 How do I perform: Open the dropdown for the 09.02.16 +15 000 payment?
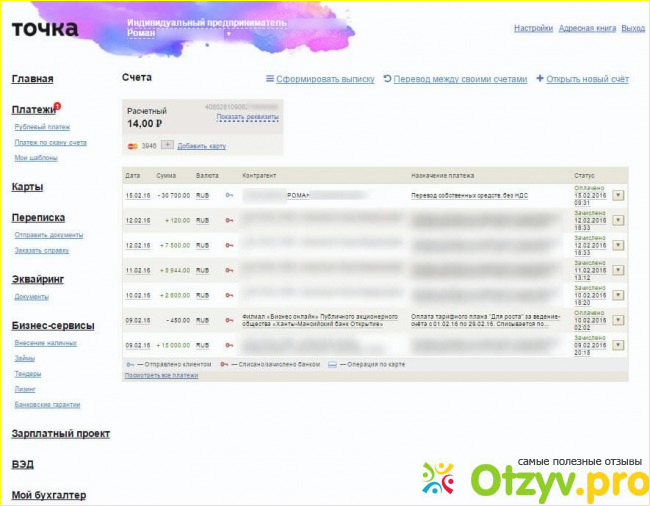[617, 345]
